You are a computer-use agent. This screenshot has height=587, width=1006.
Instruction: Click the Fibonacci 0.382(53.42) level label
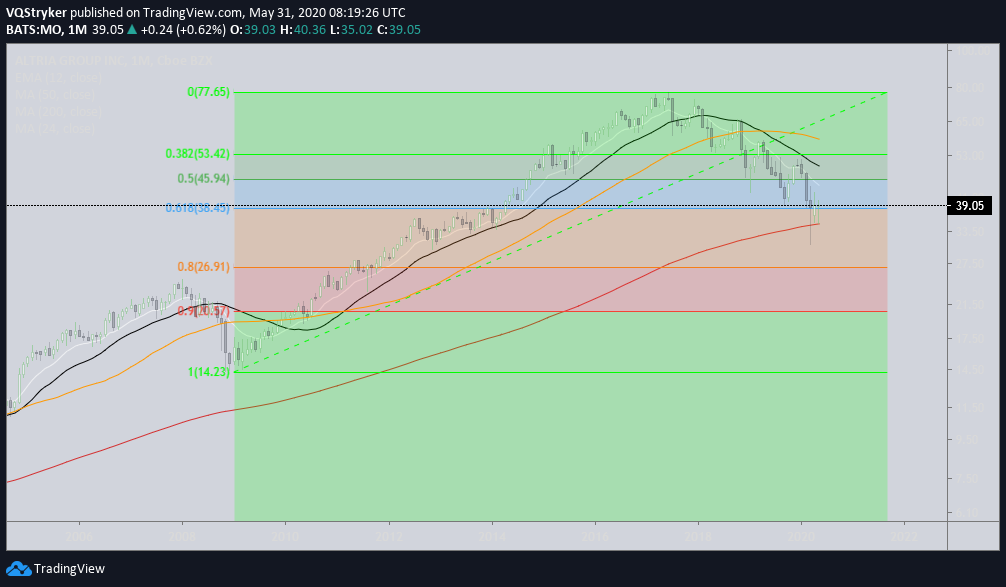[x=198, y=154]
